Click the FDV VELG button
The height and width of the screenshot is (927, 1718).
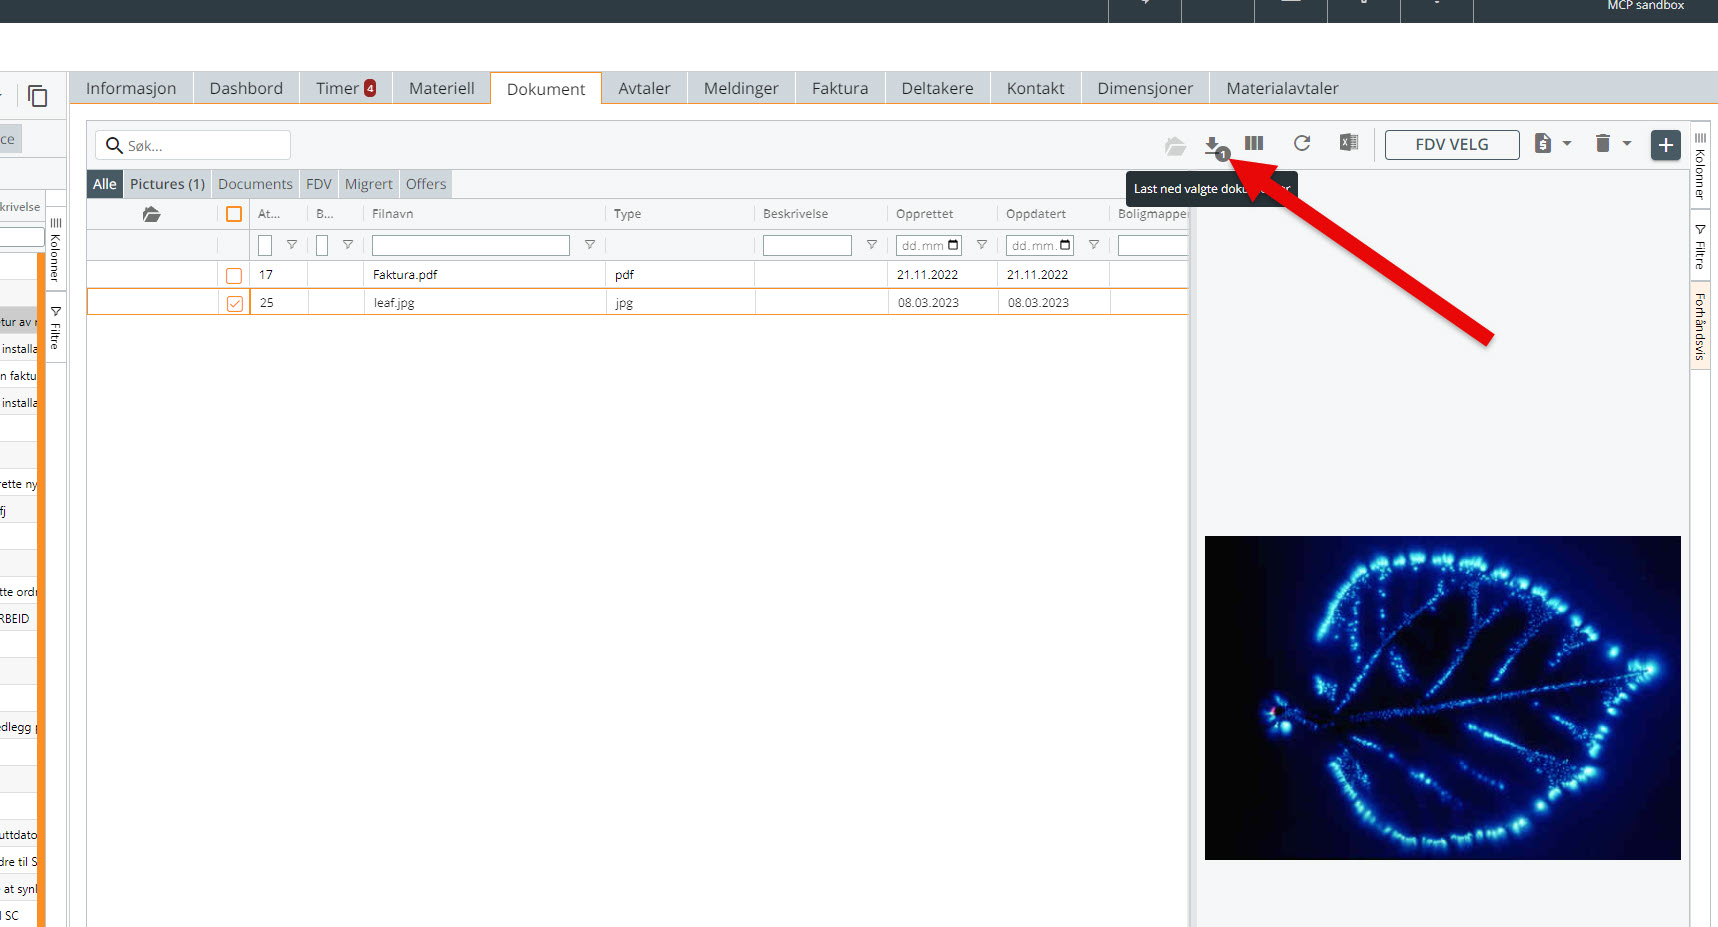(x=1452, y=144)
